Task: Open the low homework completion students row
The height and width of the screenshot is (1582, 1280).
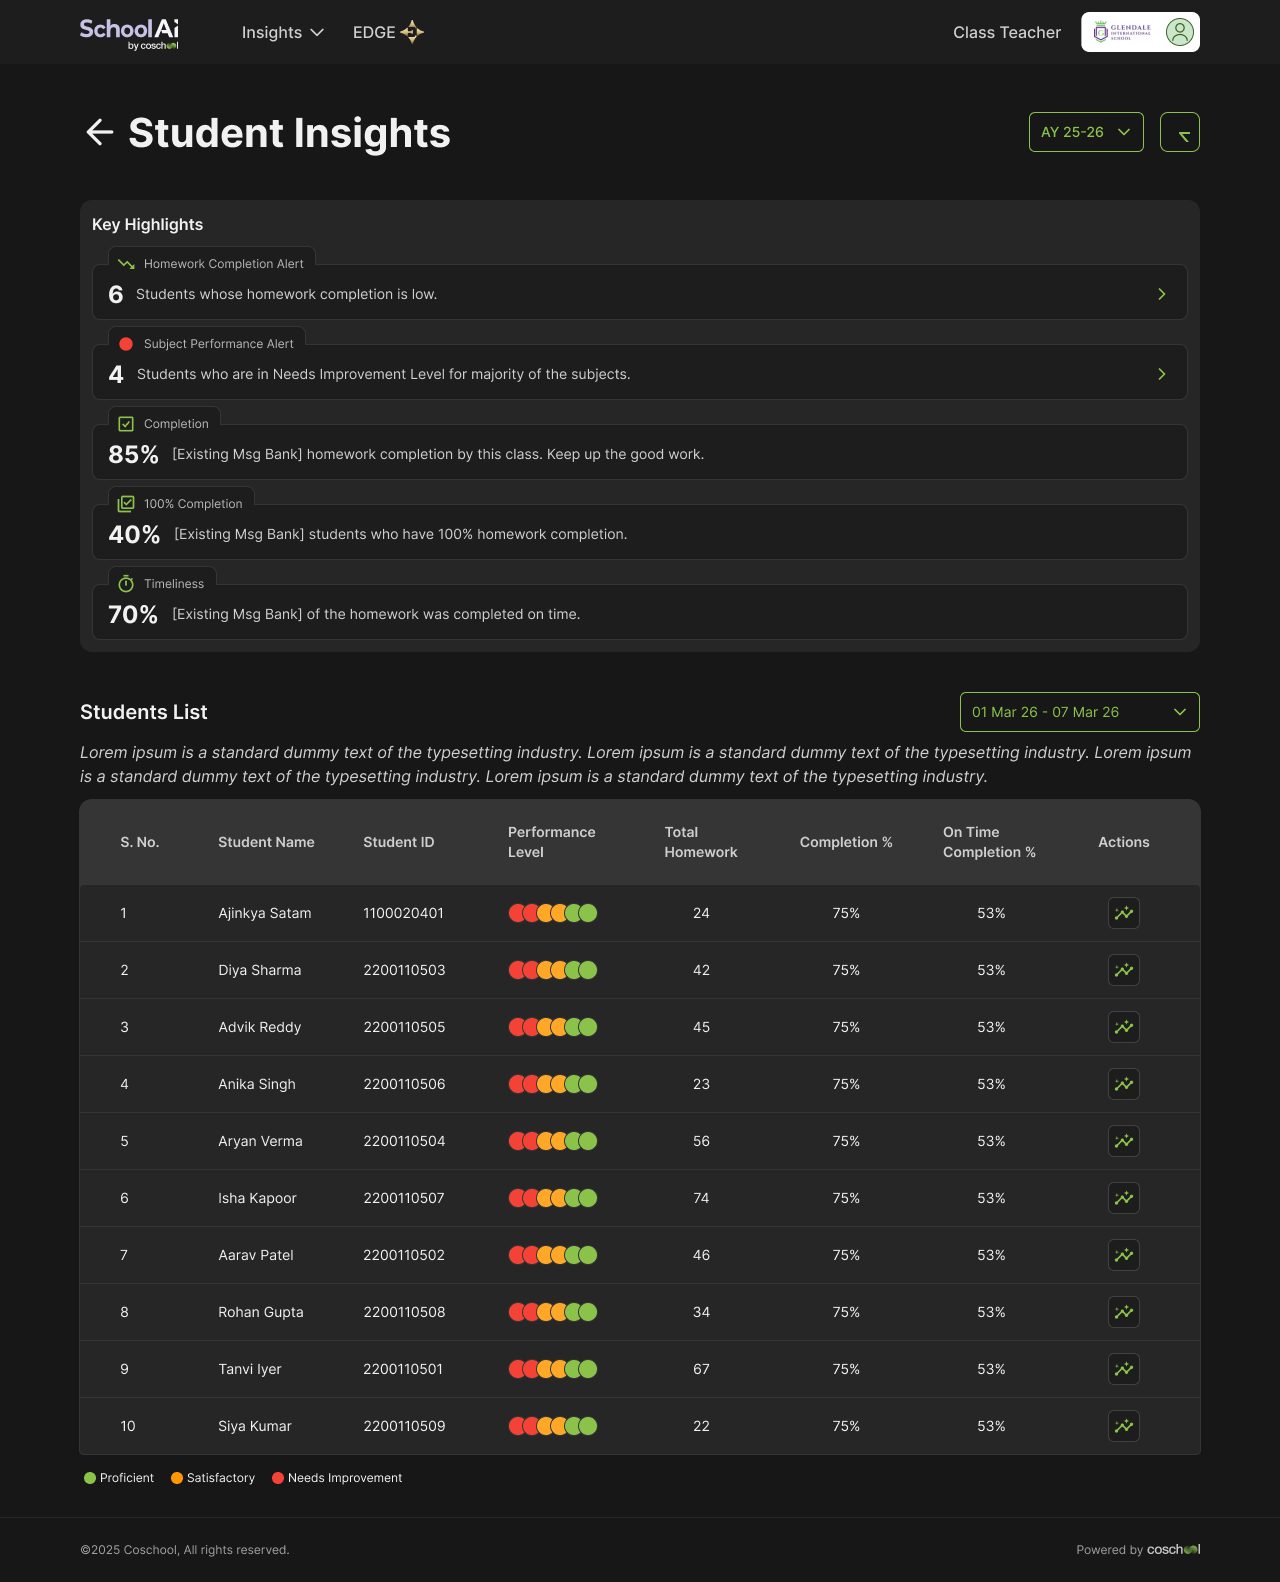Action: click(640, 292)
